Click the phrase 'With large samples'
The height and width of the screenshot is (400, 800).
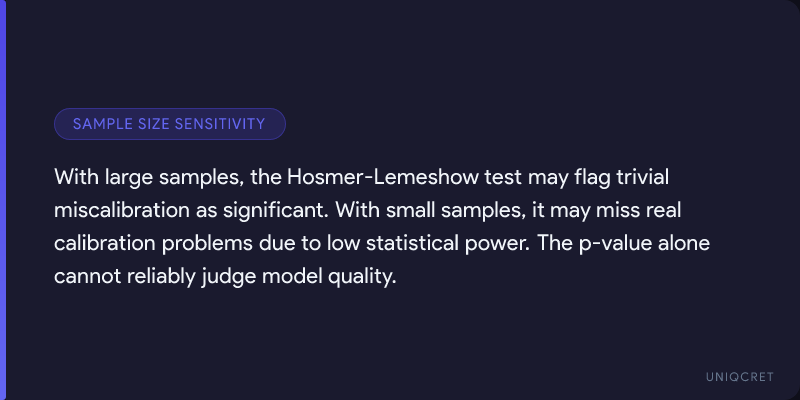pyautogui.click(x=128, y=178)
